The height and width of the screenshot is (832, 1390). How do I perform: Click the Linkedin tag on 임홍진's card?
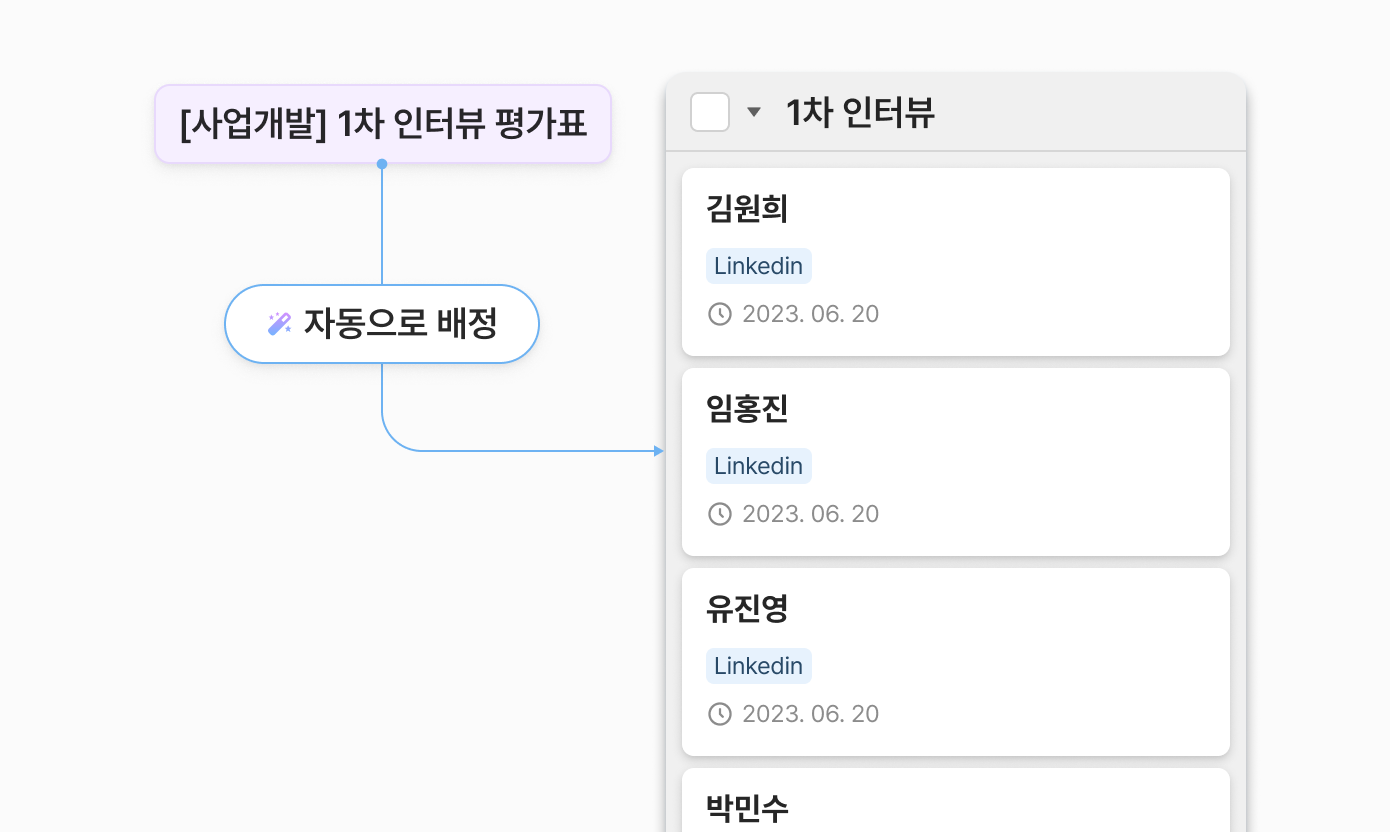758,466
